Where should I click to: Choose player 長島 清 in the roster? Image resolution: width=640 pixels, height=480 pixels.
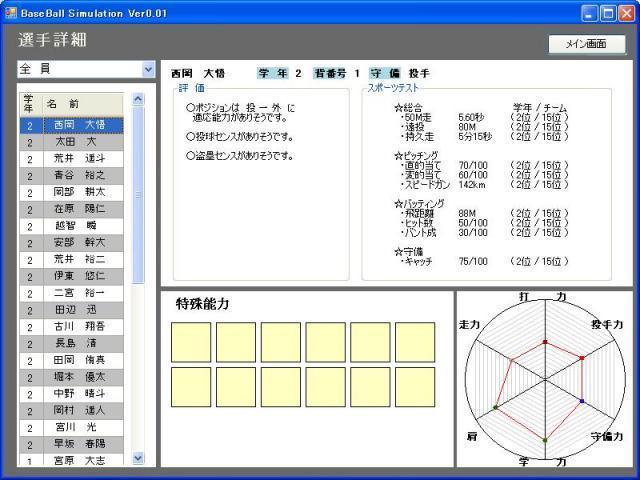(x=79, y=343)
